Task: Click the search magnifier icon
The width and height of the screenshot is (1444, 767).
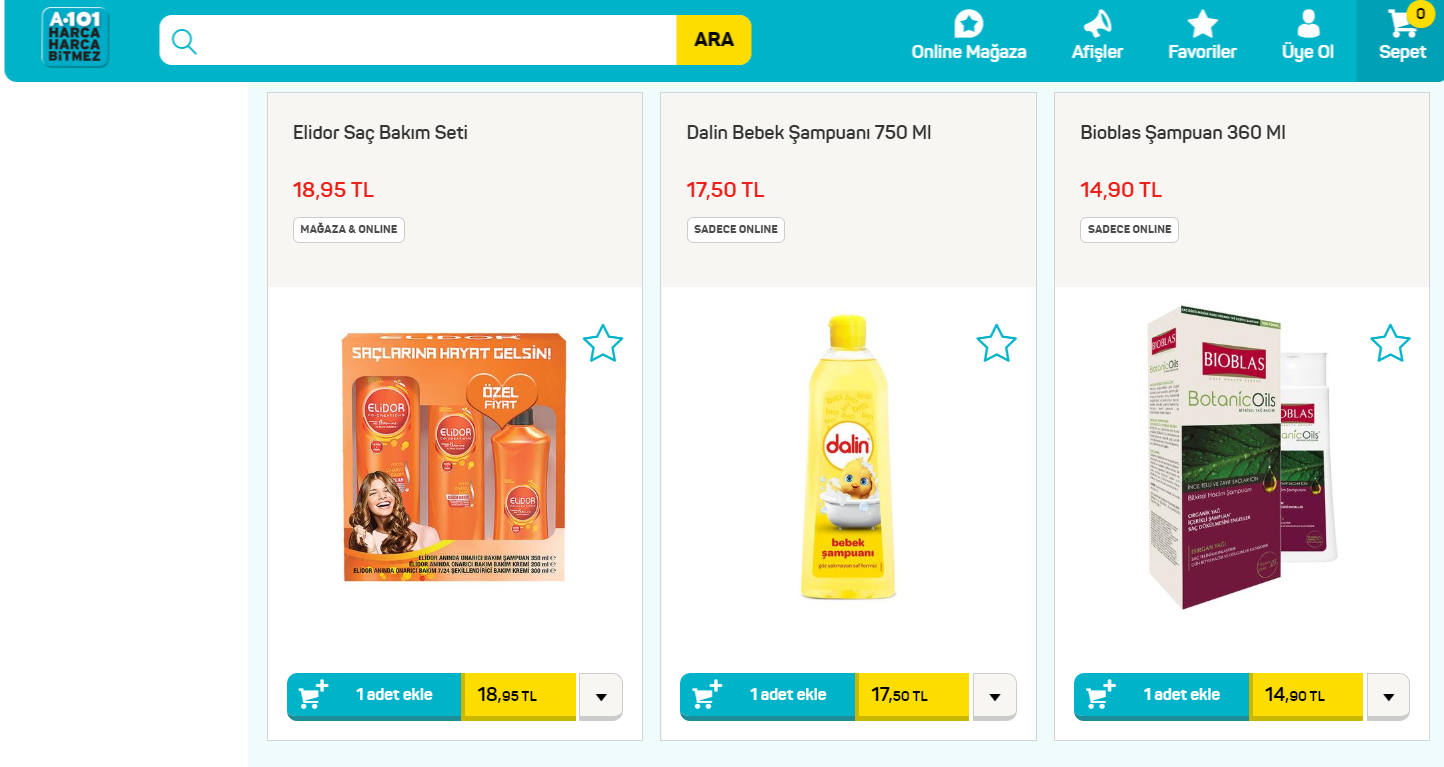Action: click(184, 41)
